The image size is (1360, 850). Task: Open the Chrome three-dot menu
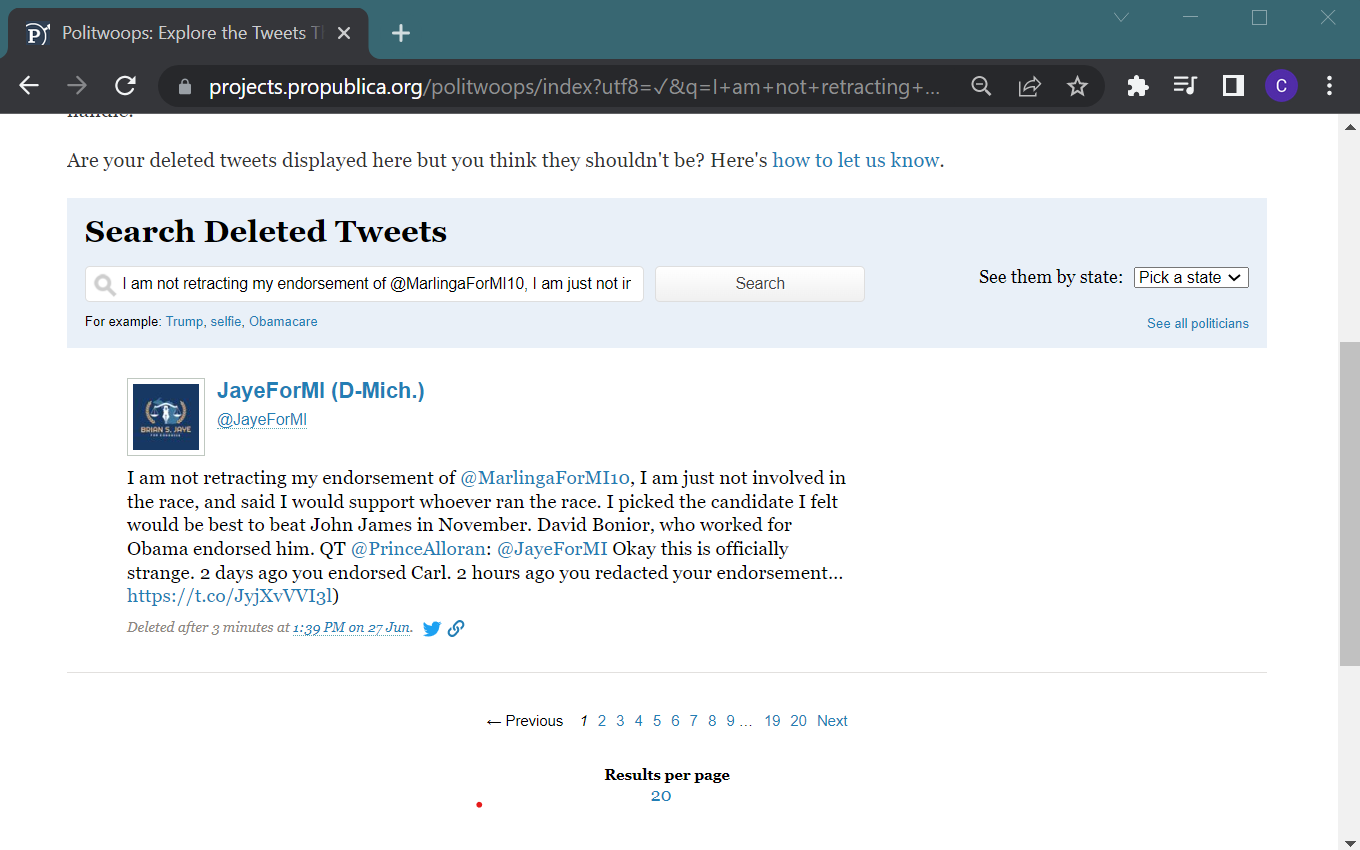pos(1329,86)
